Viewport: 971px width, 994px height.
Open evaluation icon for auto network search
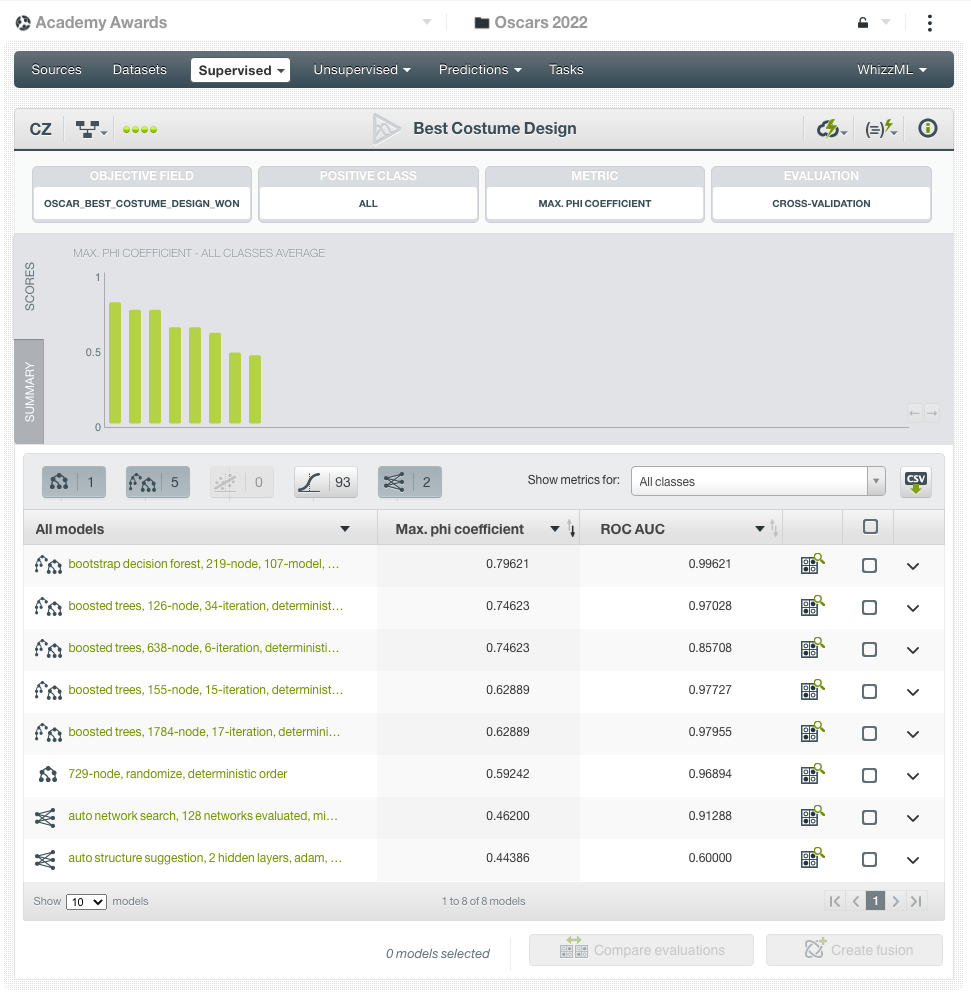tap(812, 817)
